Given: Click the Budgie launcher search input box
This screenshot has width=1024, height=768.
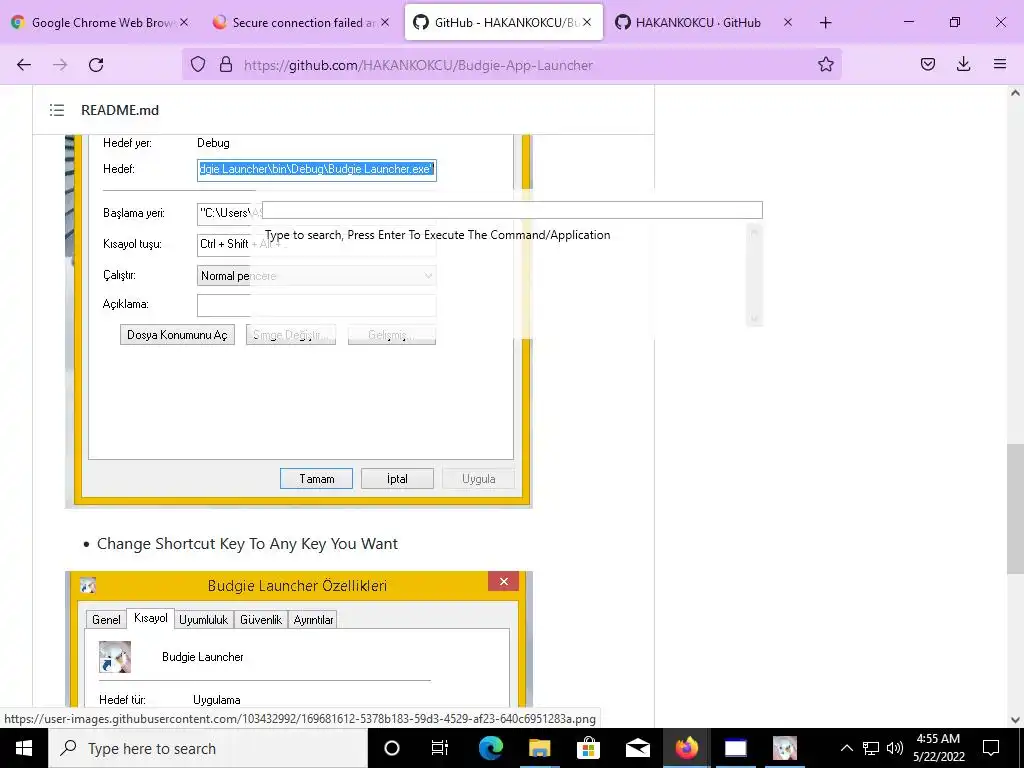Looking at the screenshot, I should click(513, 210).
